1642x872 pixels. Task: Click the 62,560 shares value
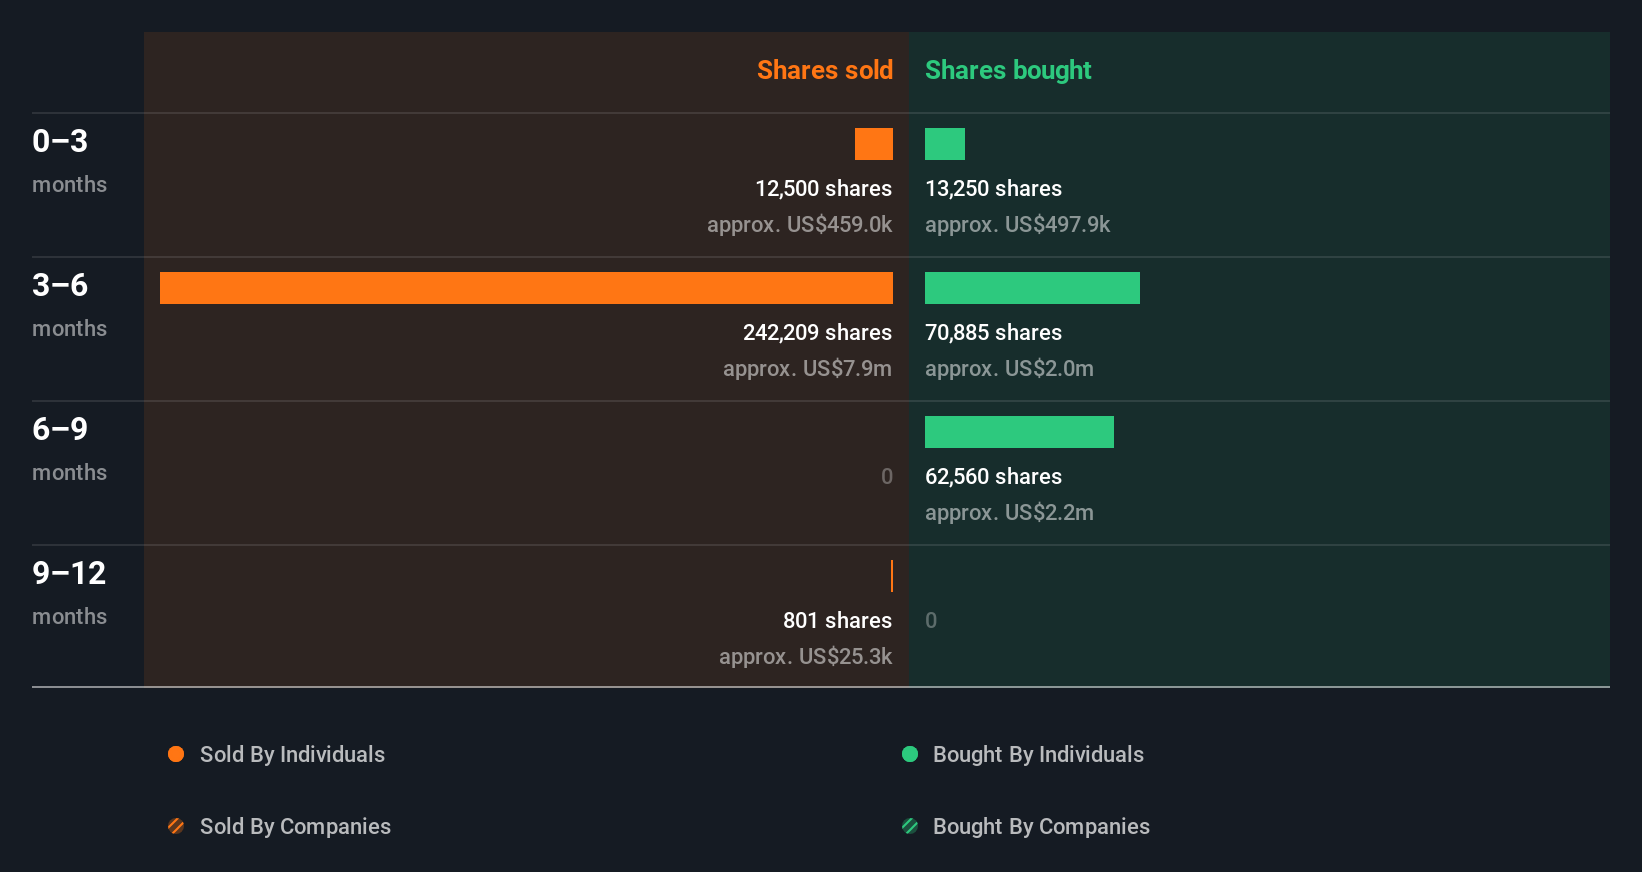[993, 476]
